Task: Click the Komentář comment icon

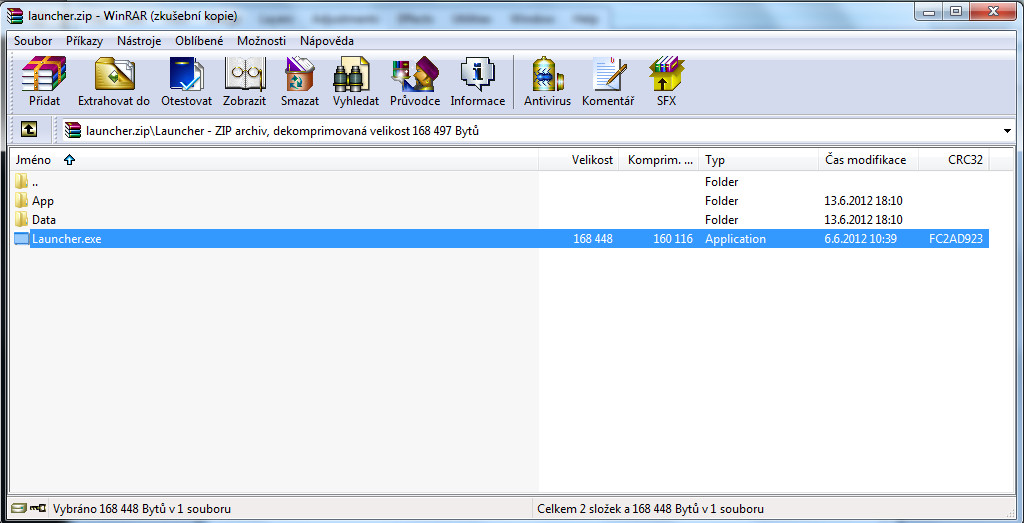Action: (x=609, y=74)
